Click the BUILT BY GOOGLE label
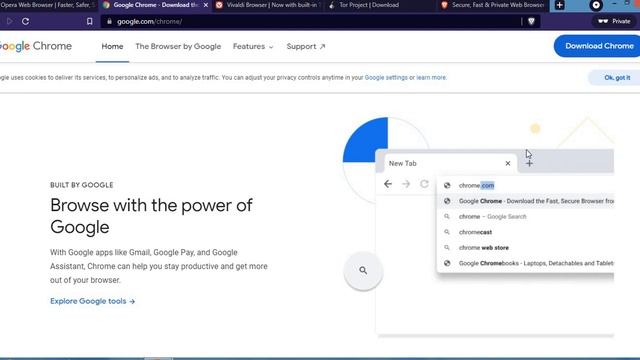This screenshot has height=360, width=640. [82, 185]
